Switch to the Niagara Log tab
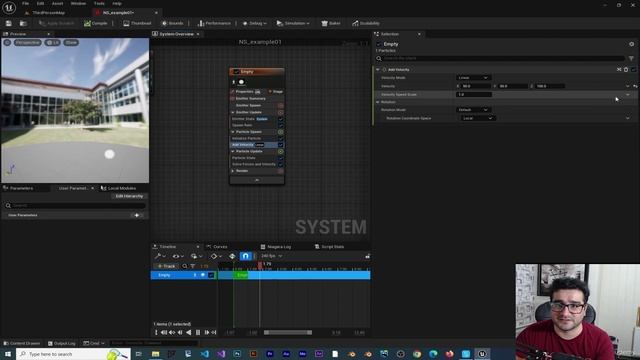 point(276,247)
